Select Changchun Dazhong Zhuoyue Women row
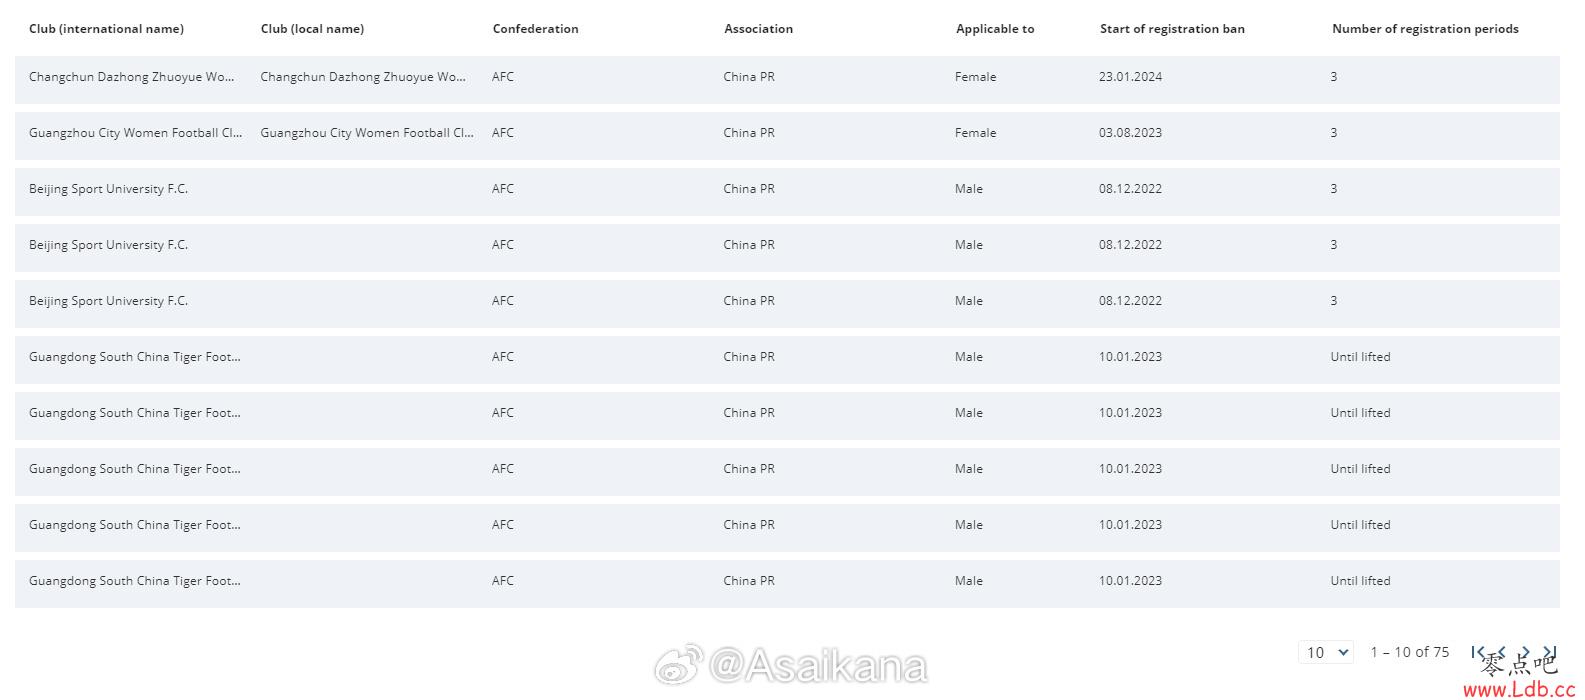The height and width of the screenshot is (700, 1585). pos(787,79)
